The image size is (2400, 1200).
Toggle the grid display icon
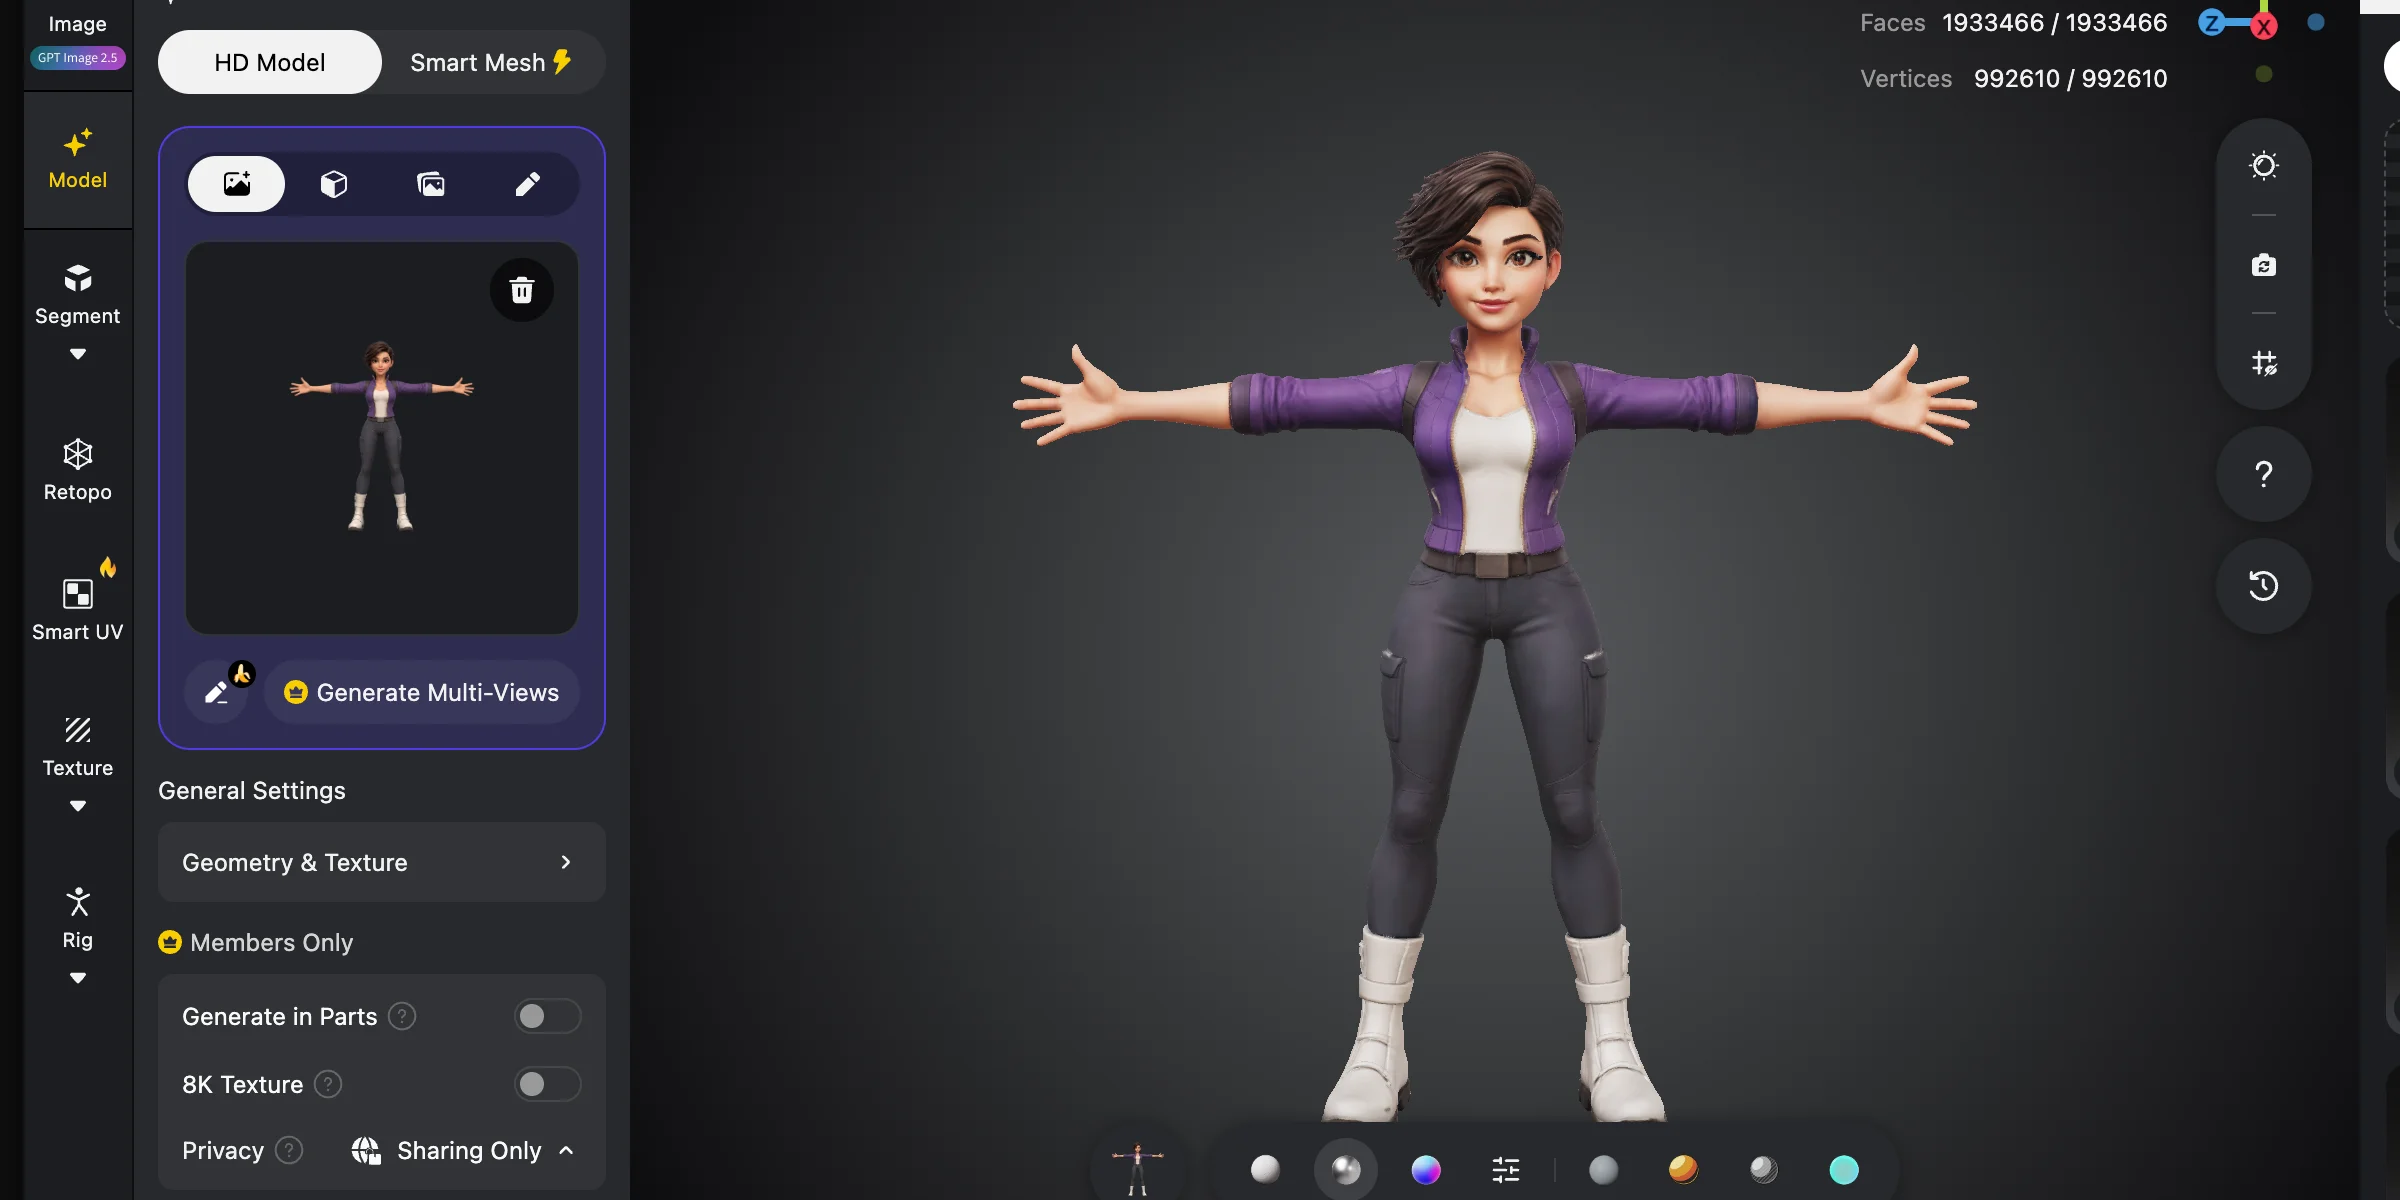tap(2263, 362)
